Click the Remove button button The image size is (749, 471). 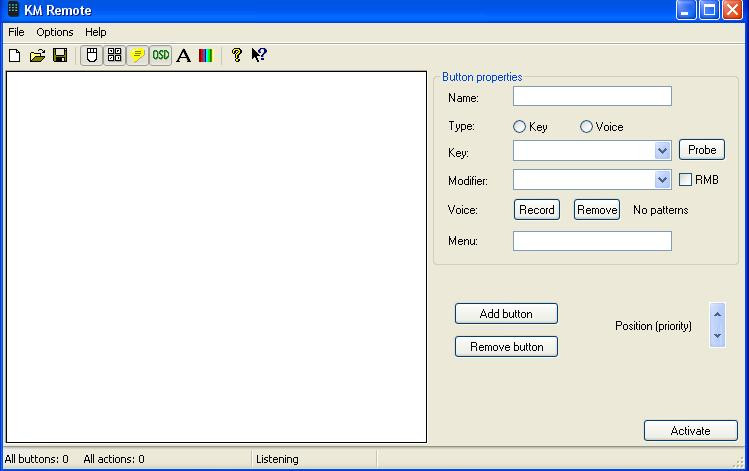pyautogui.click(x=506, y=347)
